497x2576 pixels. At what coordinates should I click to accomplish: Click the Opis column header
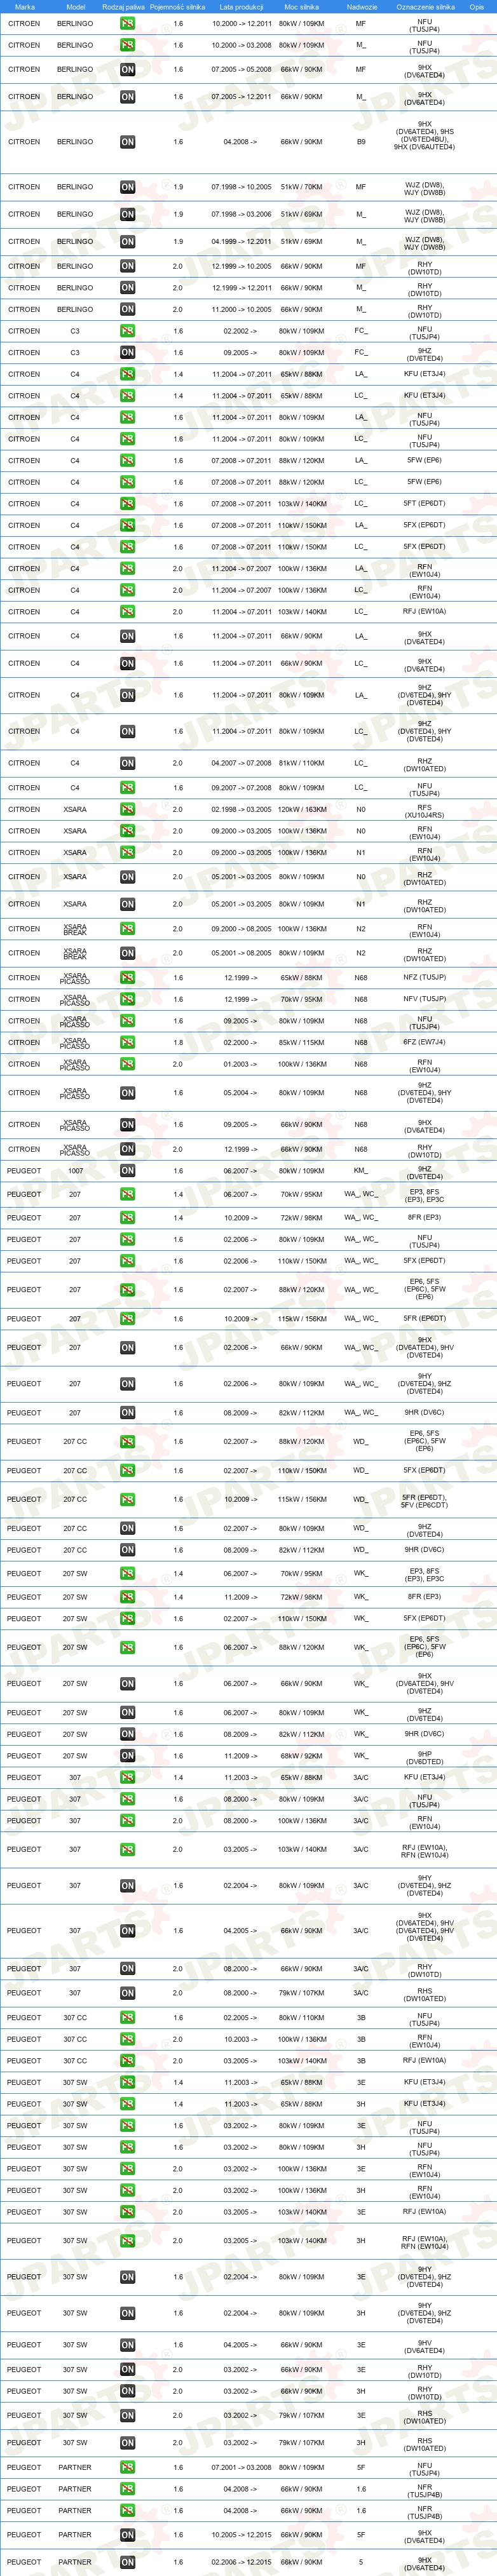[476, 7]
